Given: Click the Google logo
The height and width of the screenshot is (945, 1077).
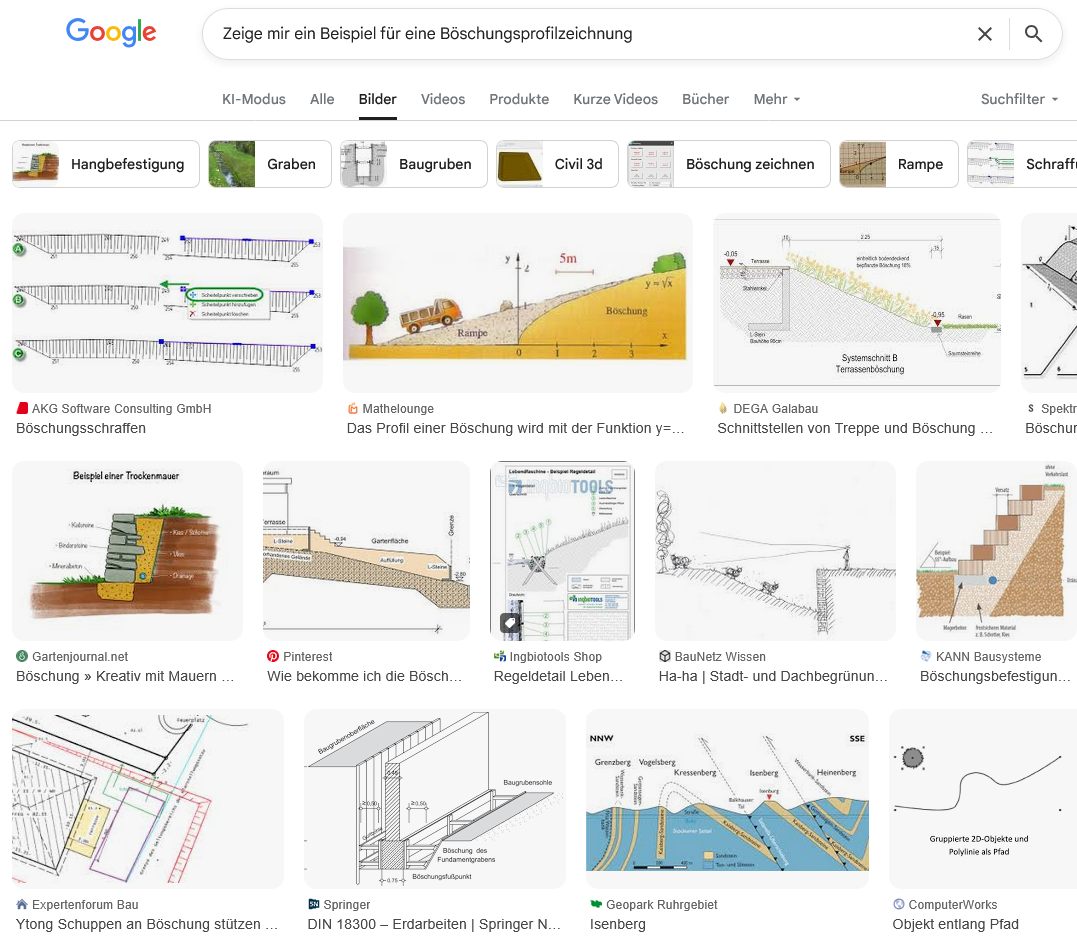Looking at the screenshot, I should click(111, 33).
